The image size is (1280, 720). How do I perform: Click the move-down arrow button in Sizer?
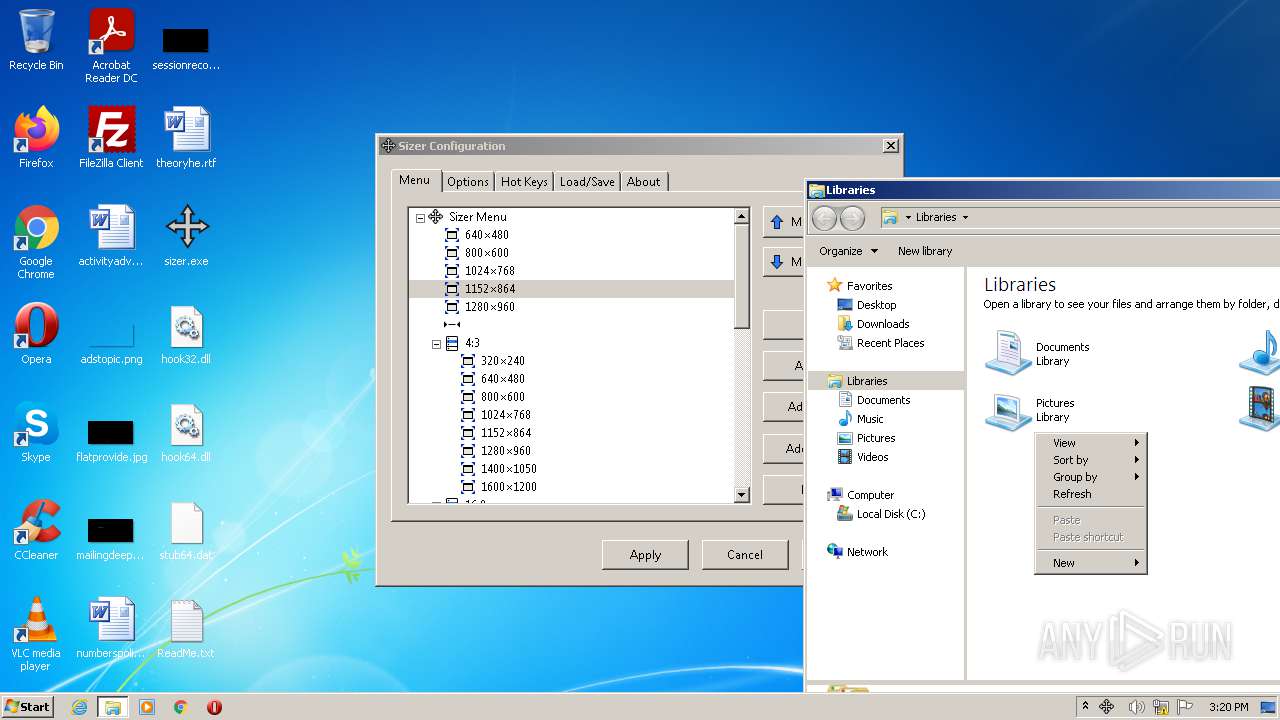tap(783, 262)
